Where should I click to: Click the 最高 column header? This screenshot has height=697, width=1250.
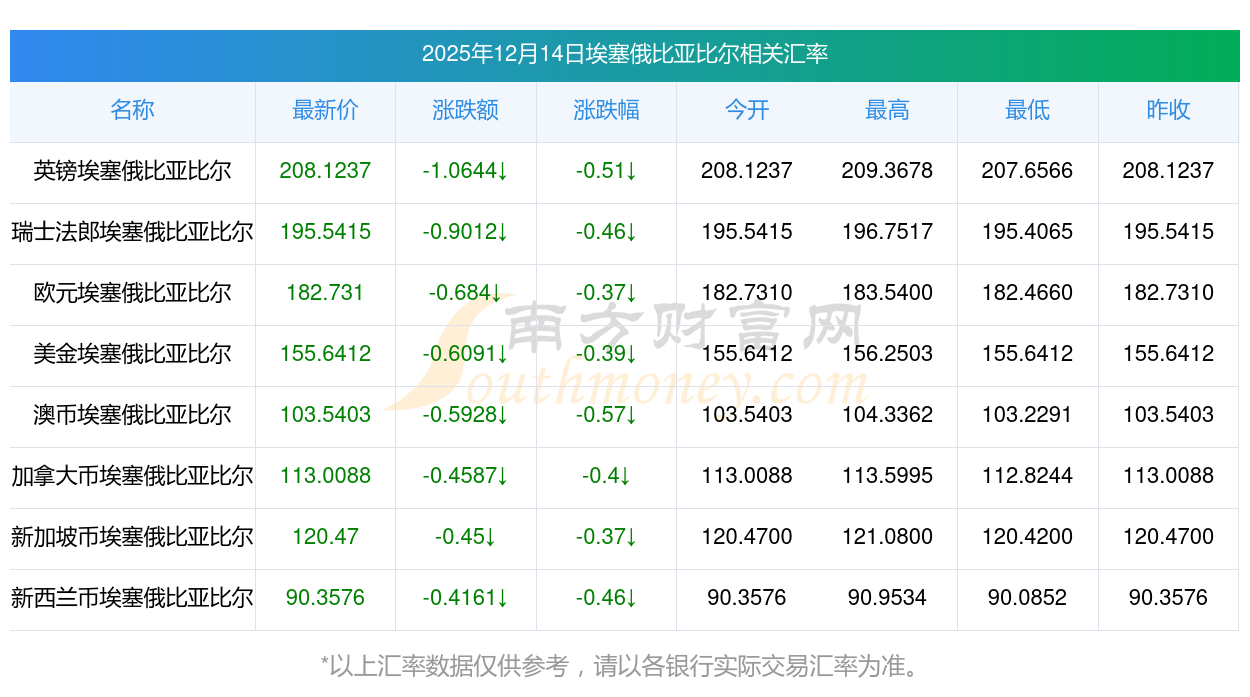click(887, 111)
